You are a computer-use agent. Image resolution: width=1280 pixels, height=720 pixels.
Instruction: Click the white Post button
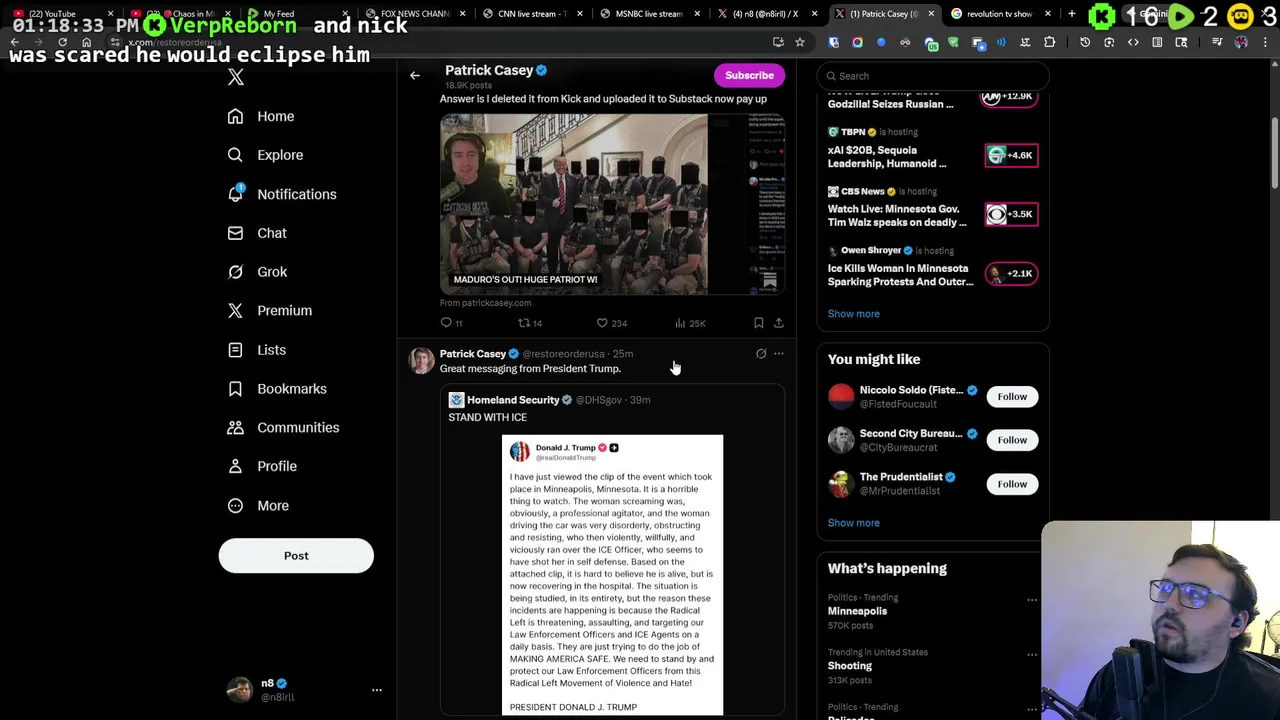tap(296, 556)
